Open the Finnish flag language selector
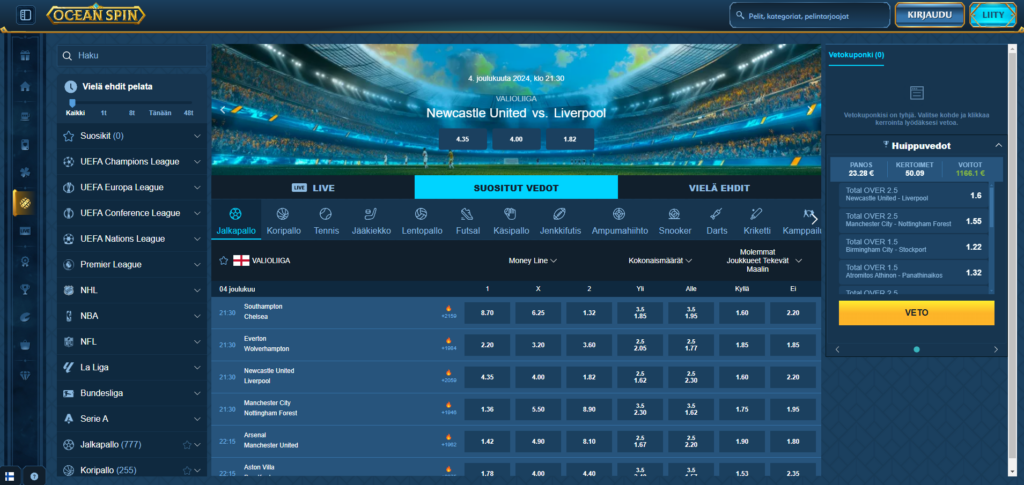 [x=10, y=476]
